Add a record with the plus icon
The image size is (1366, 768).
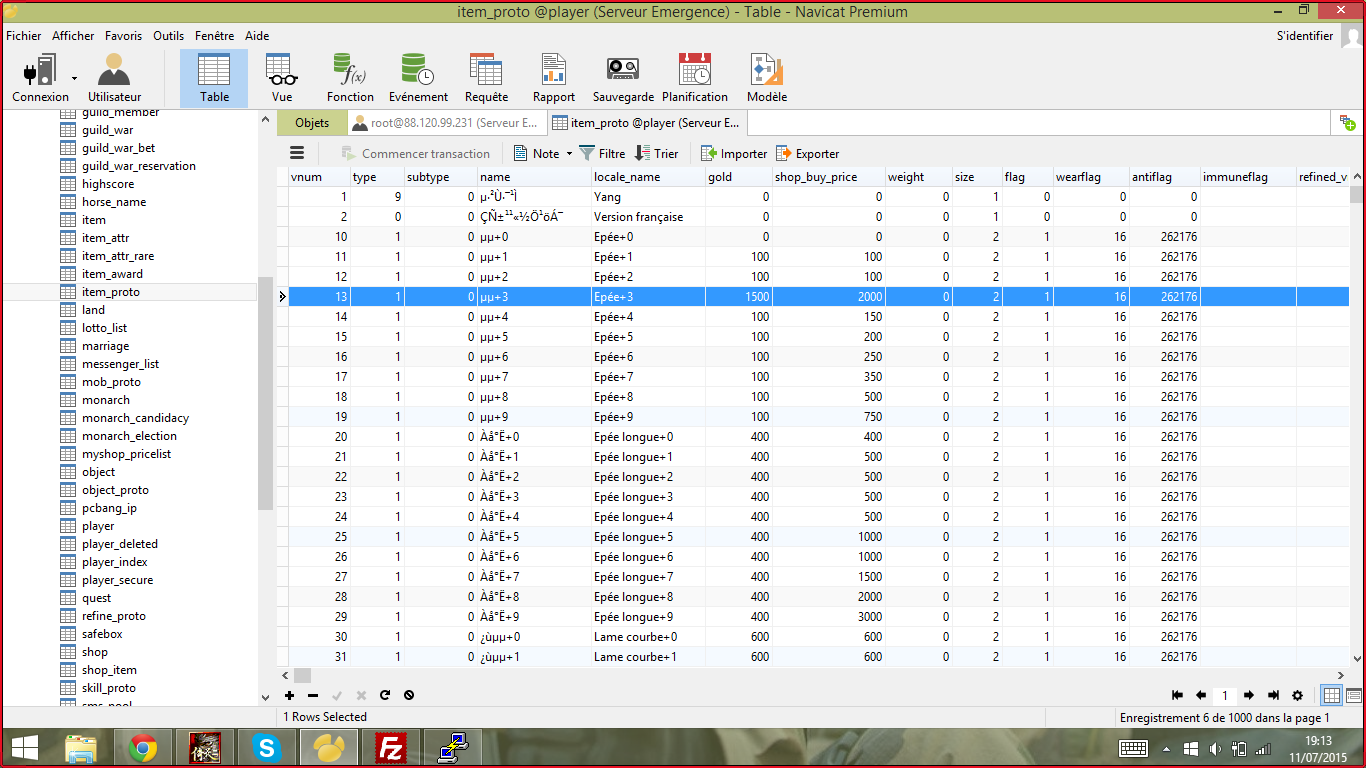290,695
